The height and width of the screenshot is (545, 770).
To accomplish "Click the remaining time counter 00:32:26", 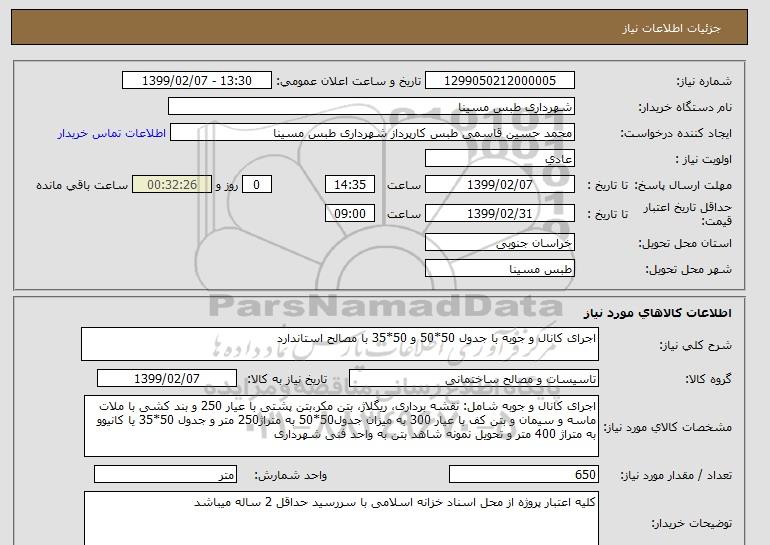I will pyautogui.click(x=172, y=185).
